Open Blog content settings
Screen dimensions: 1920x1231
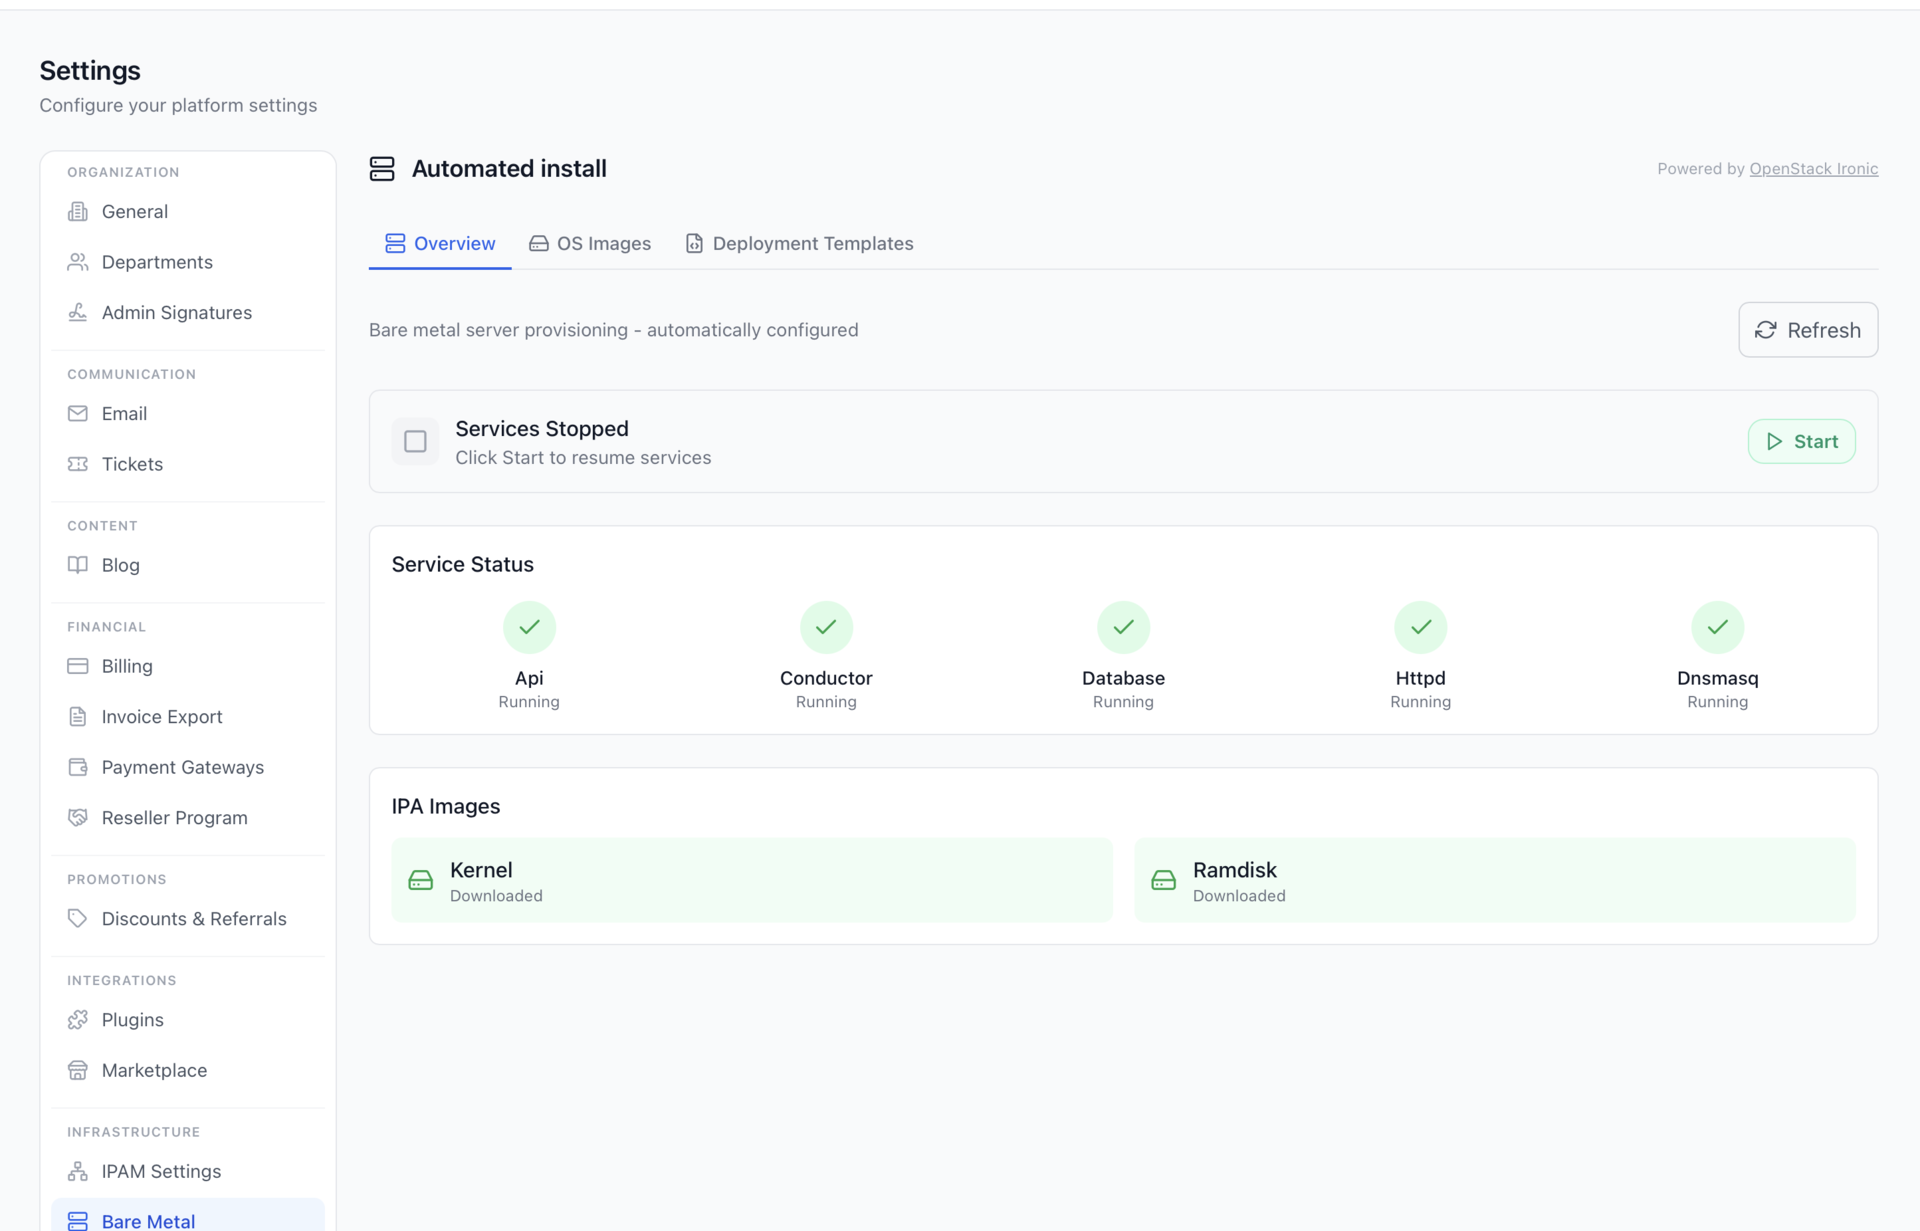click(188, 565)
